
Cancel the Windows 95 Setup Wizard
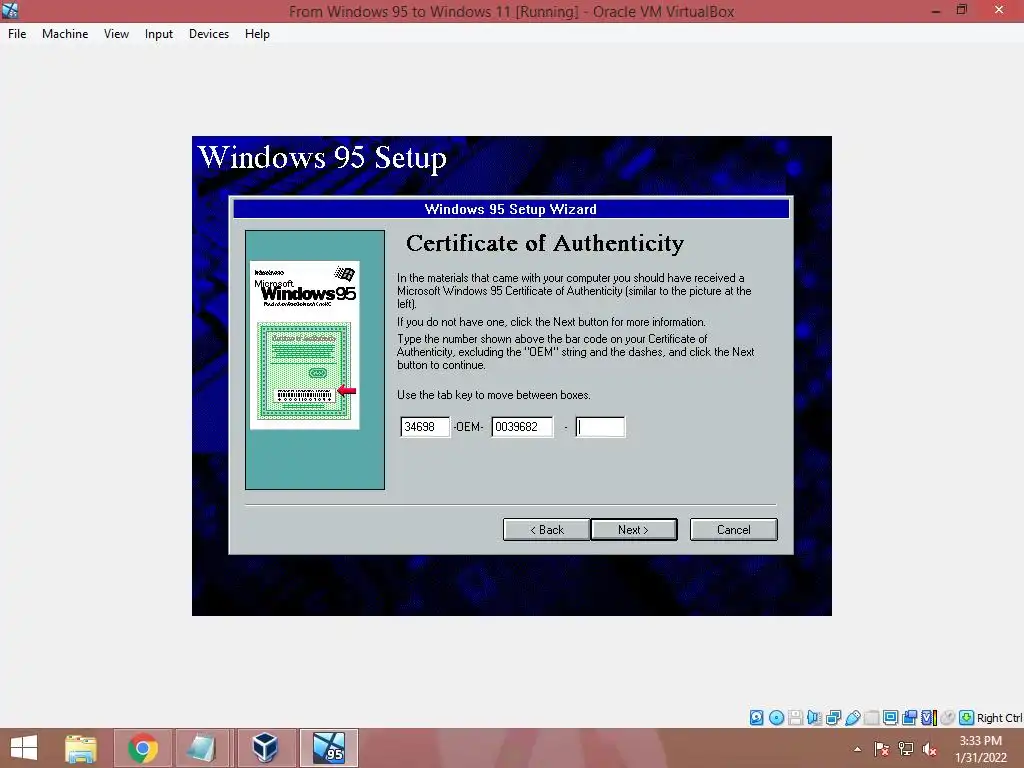pos(733,530)
